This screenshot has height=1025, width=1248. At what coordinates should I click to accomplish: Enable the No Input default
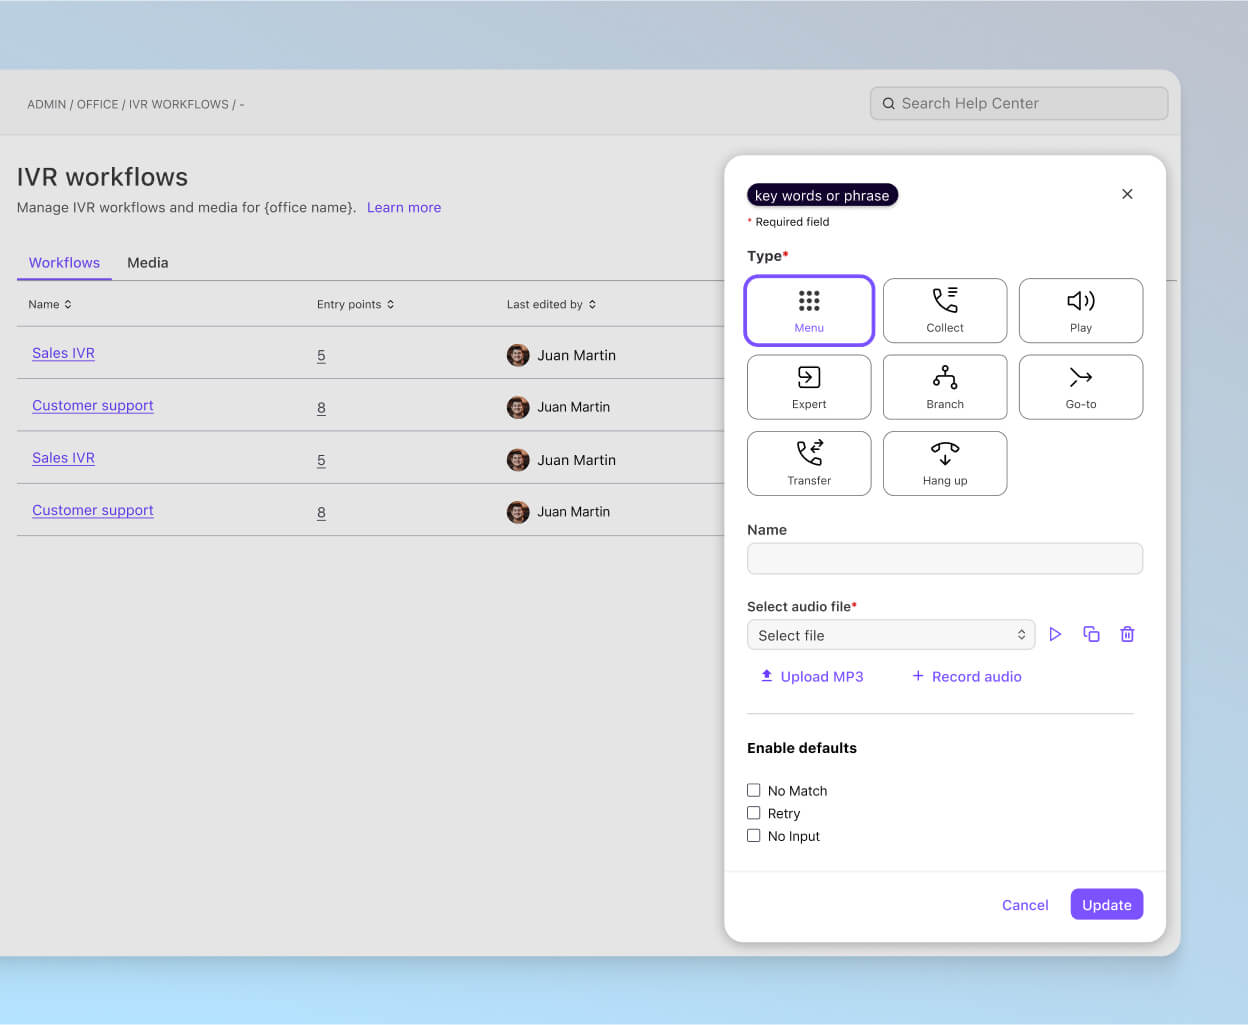pos(753,835)
